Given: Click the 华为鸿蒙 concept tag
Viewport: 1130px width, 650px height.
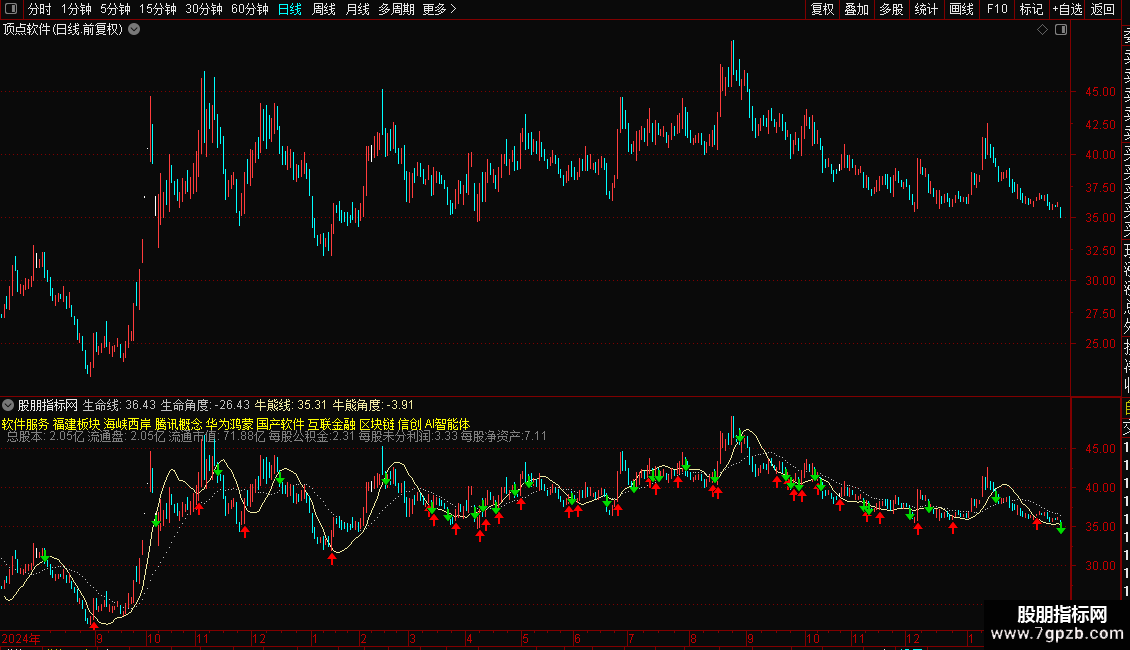Looking at the screenshot, I should [229, 424].
